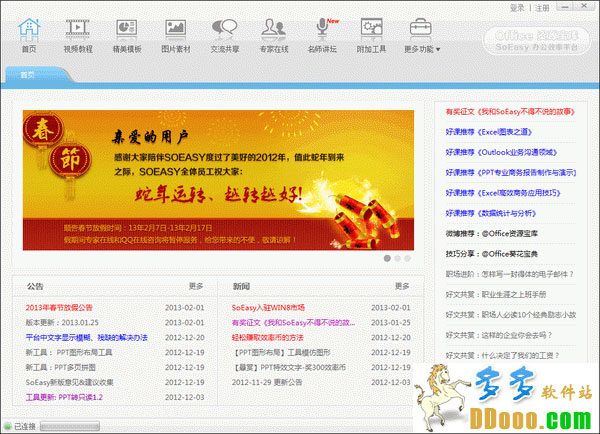The height and width of the screenshot is (434, 600).
Task: Open 【PPT图形布局】工具模仿图形 news item
Action: (281, 352)
